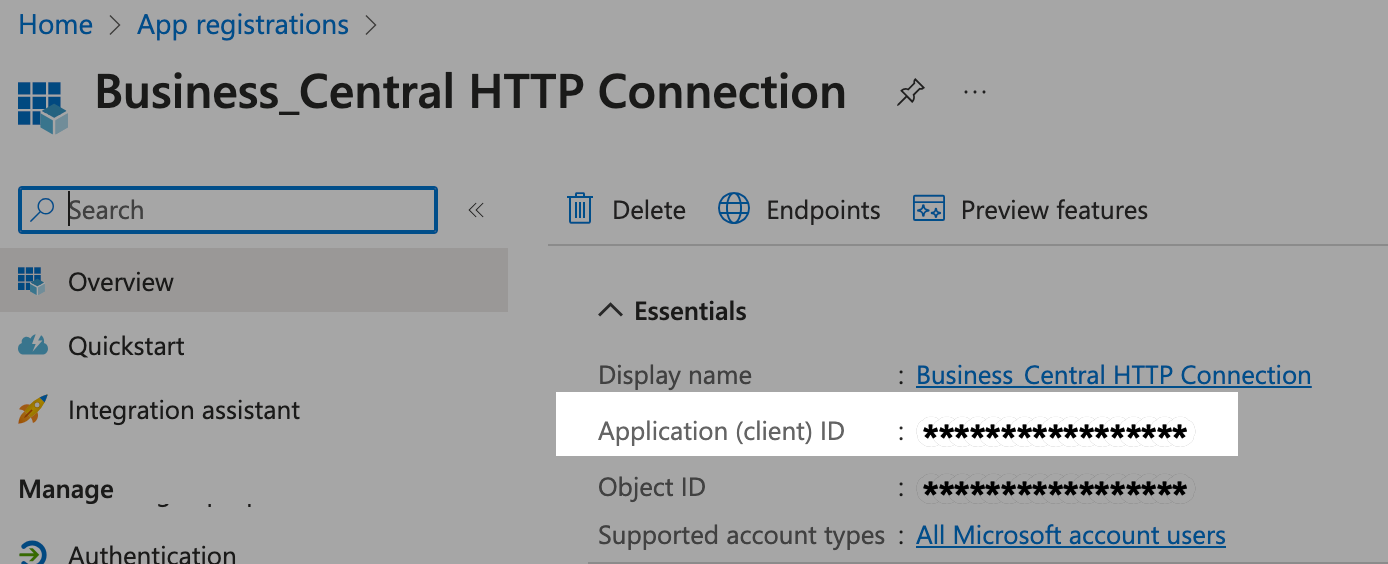
Task: Click the Integration assistant rocket icon
Action: tap(33, 410)
